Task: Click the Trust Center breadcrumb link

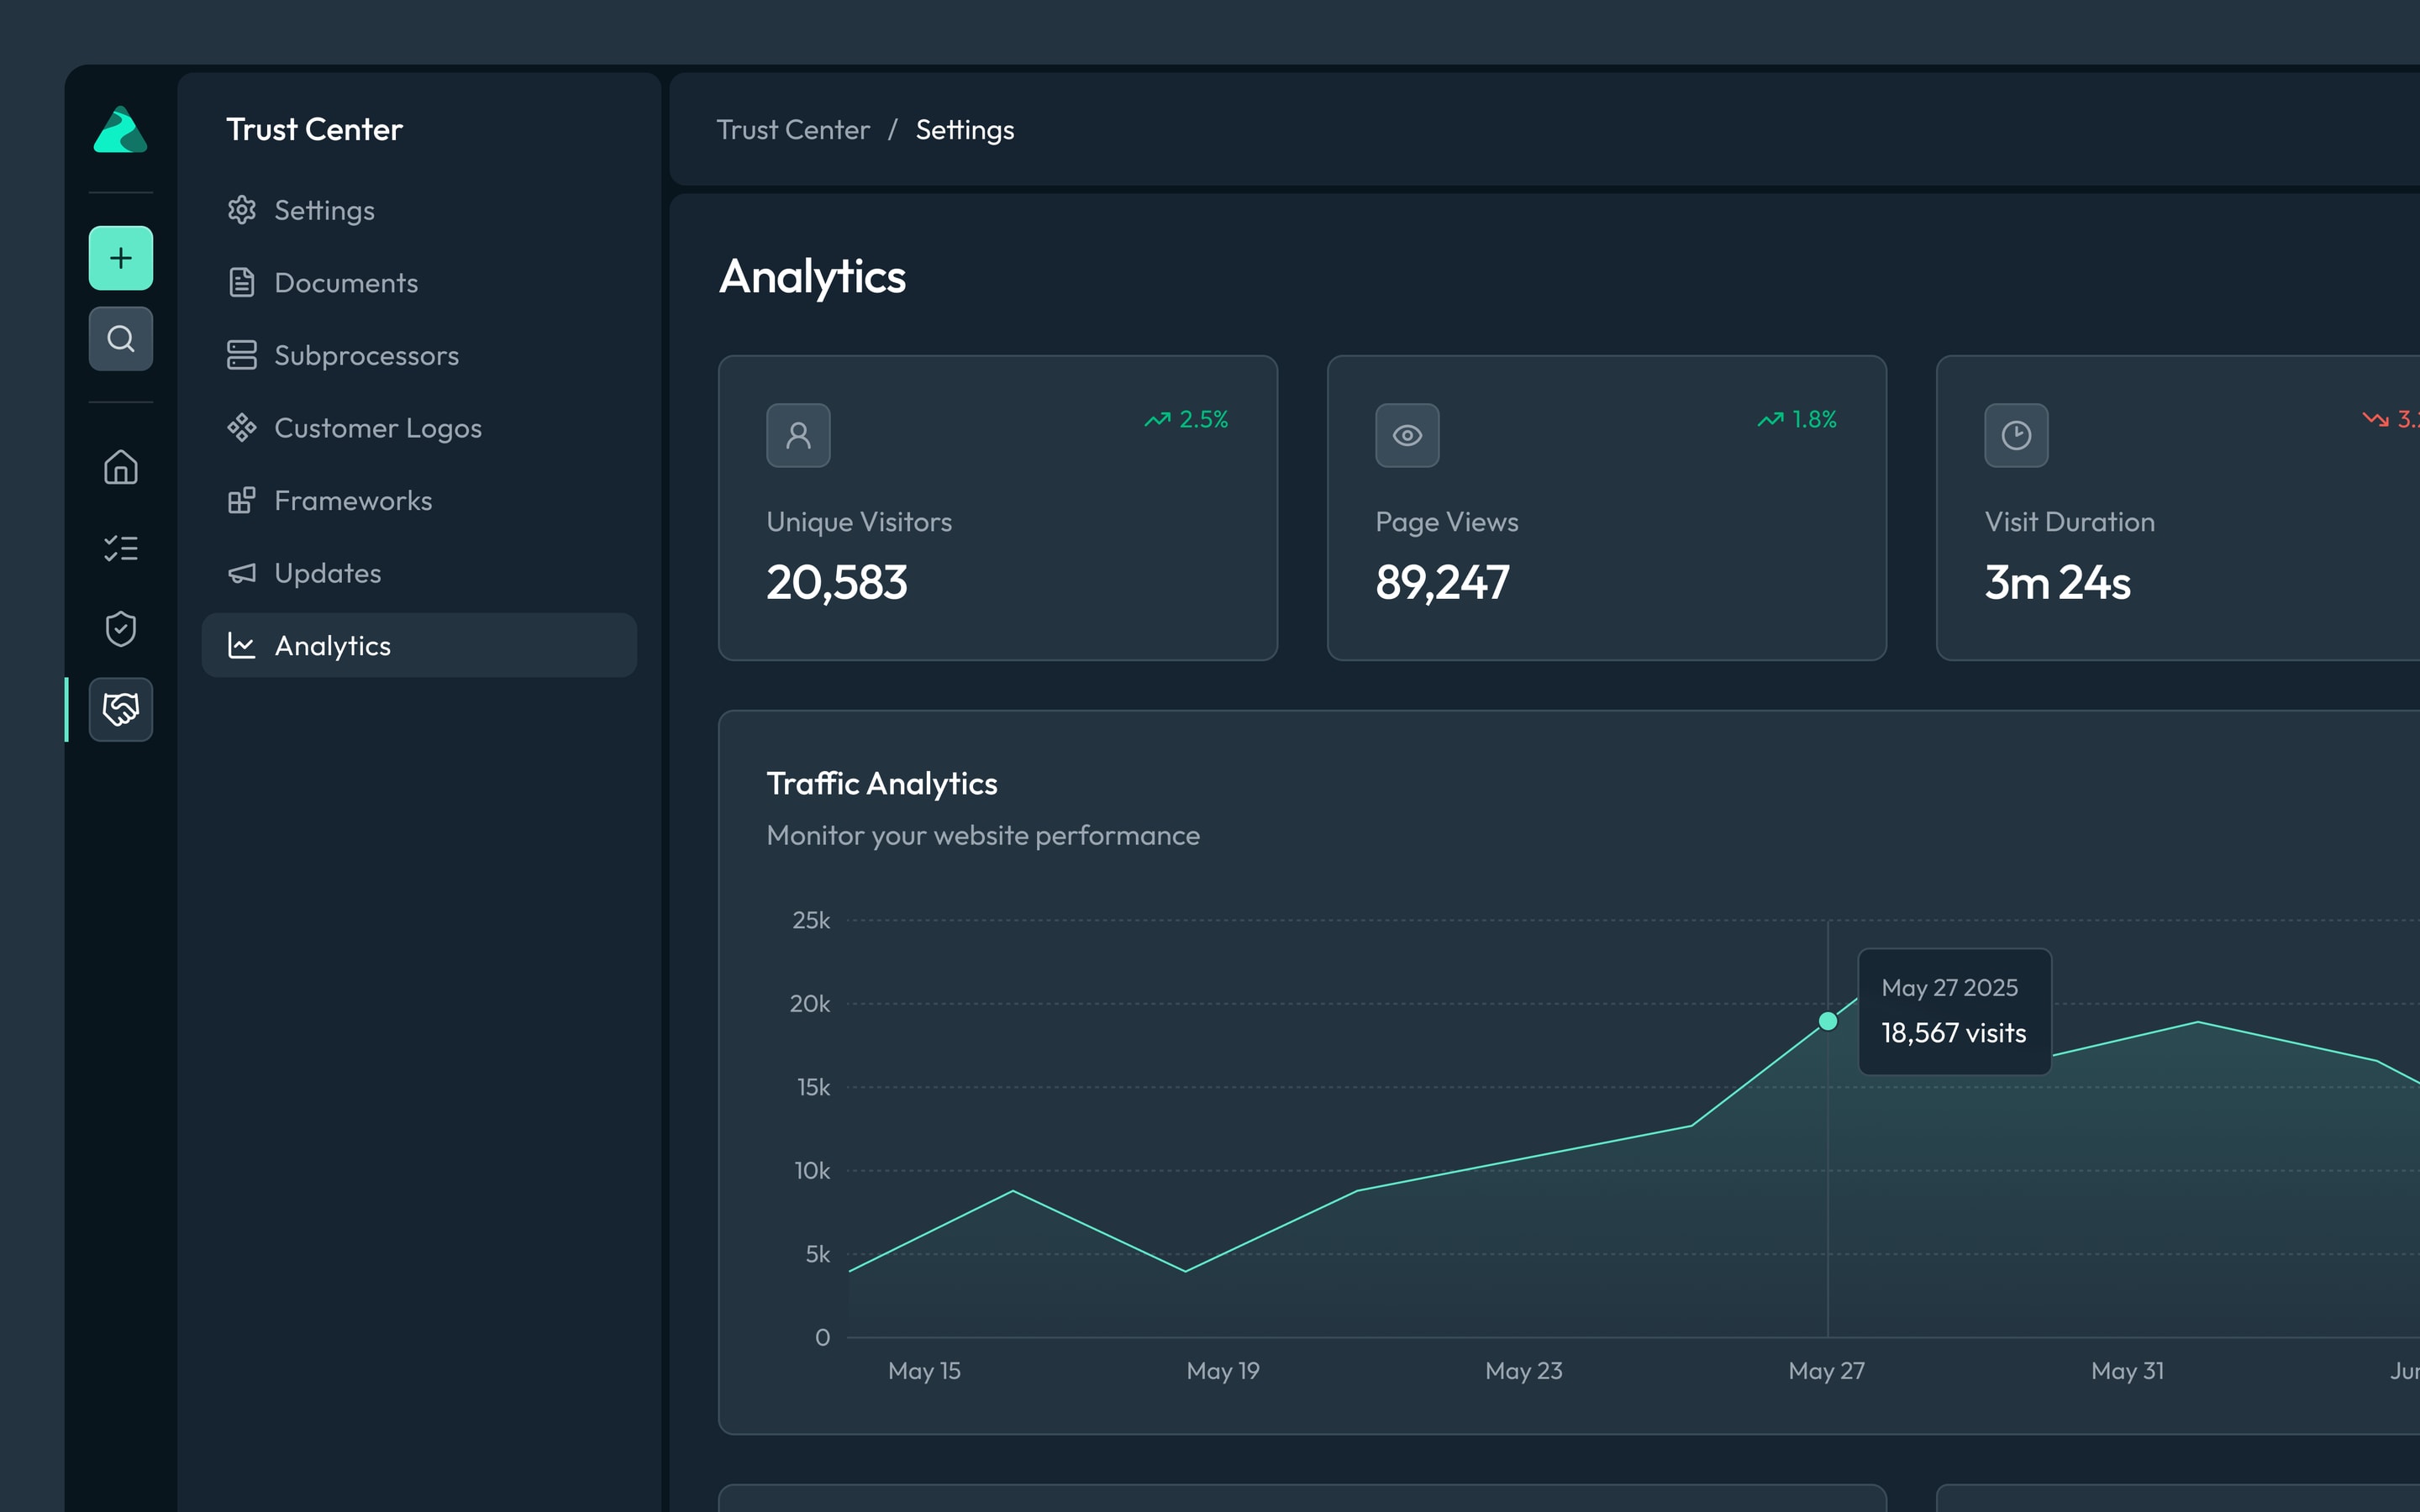Action: (793, 130)
